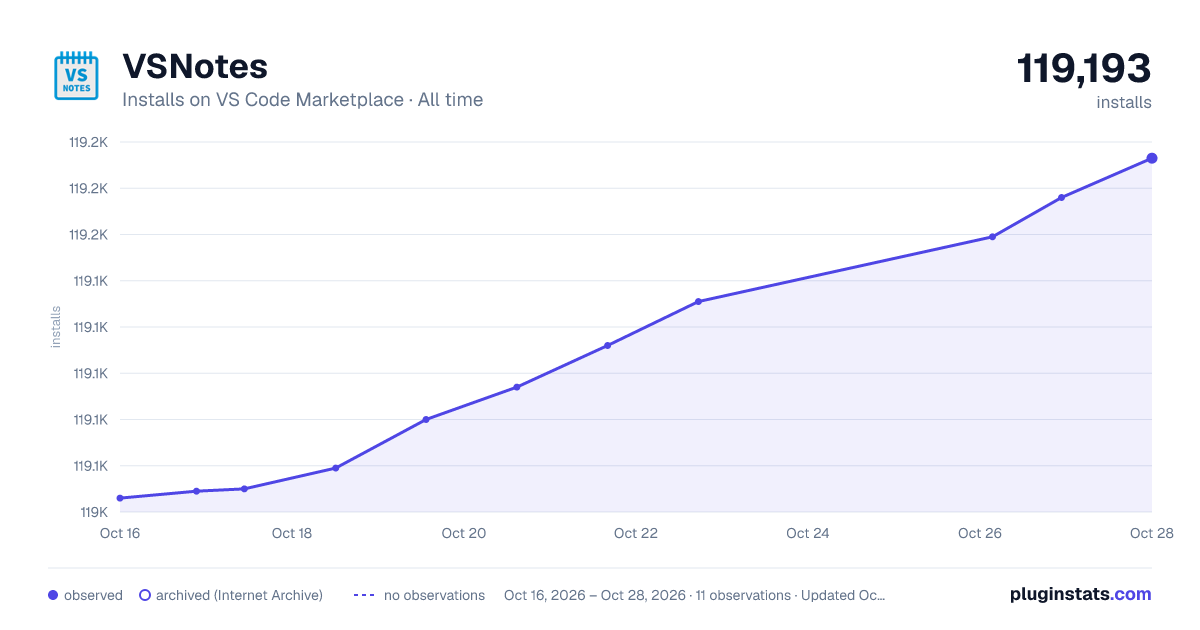Open the pluginstats.com link
The width and height of the screenshot is (1200, 630).
click(x=1081, y=594)
